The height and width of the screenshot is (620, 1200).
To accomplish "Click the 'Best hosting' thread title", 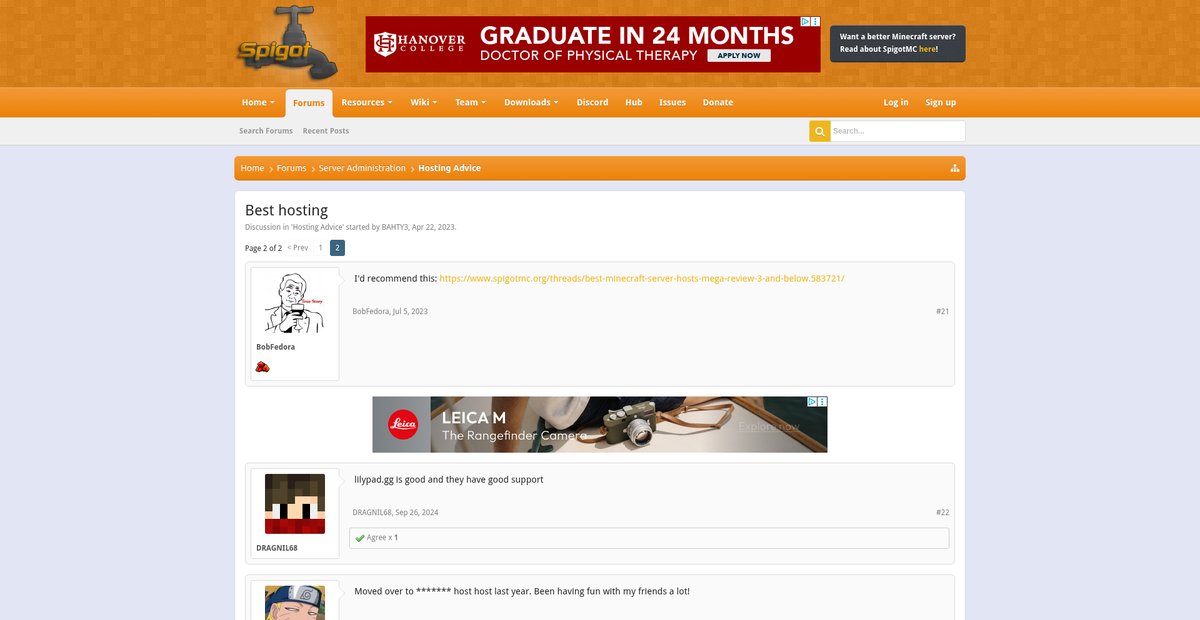I will coord(286,210).
